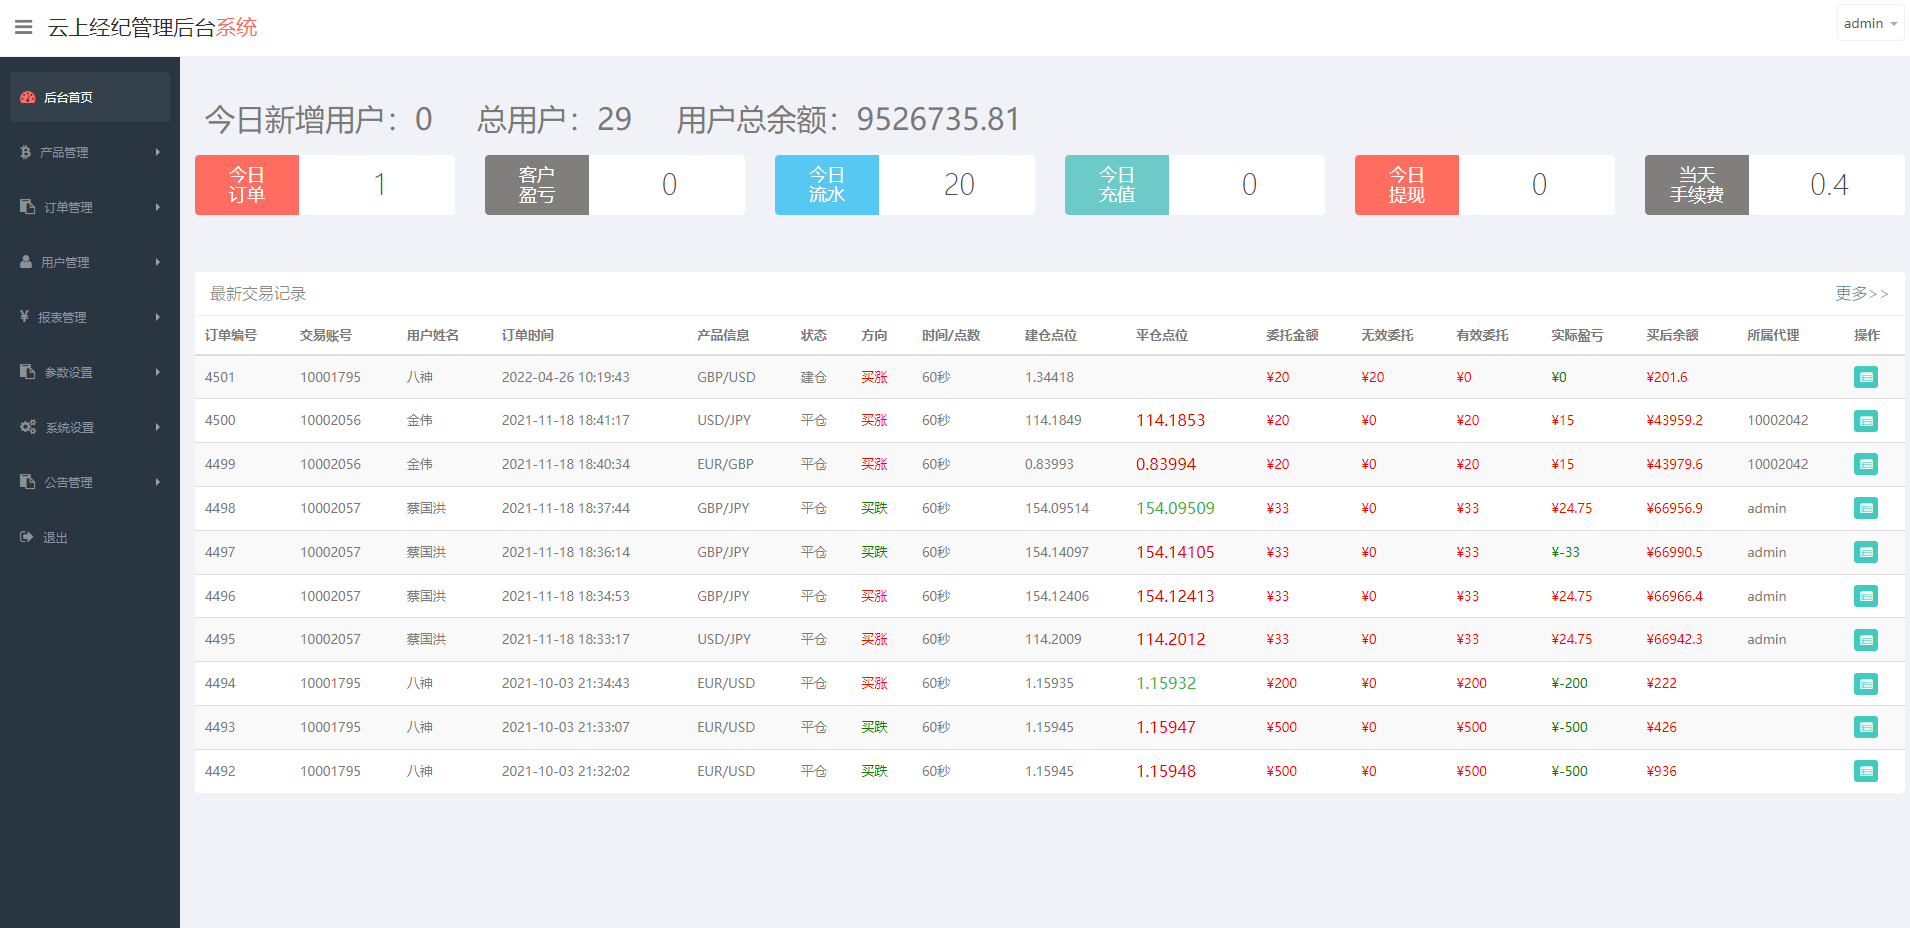
Task: Select the 报表管理 ¥ report icon
Action: coord(26,317)
